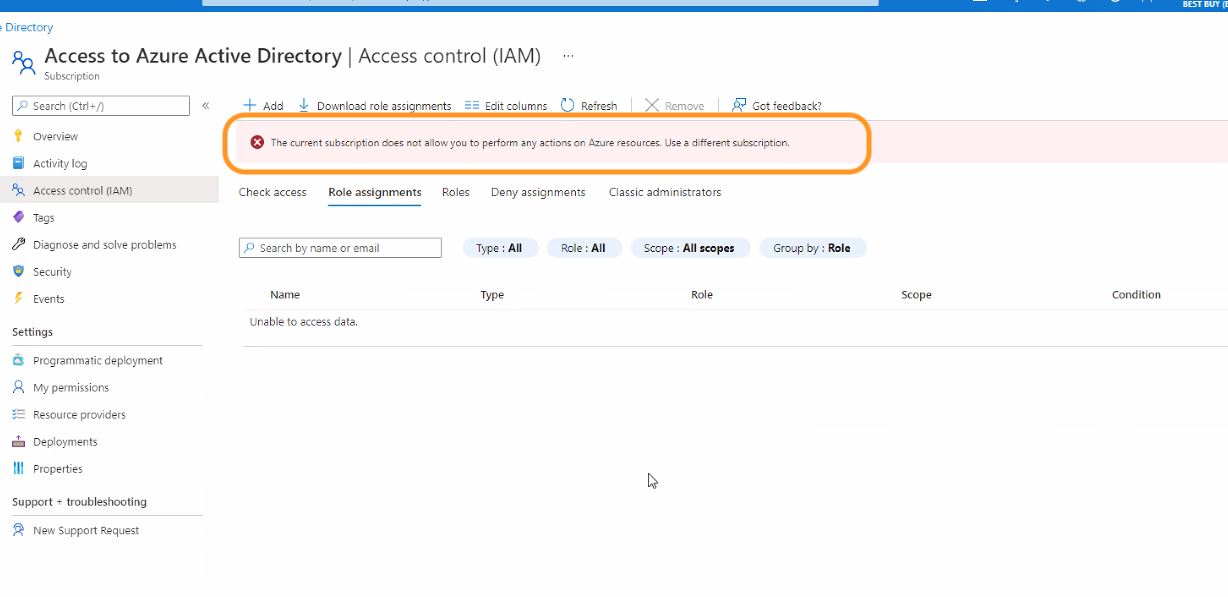
Task: Click the Got feedback? link
Action: [x=777, y=105]
